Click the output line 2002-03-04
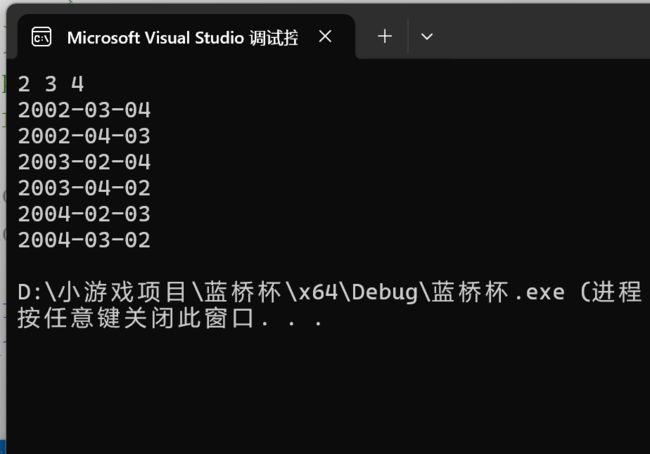Image resolution: width=650 pixels, height=454 pixels. click(84, 110)
